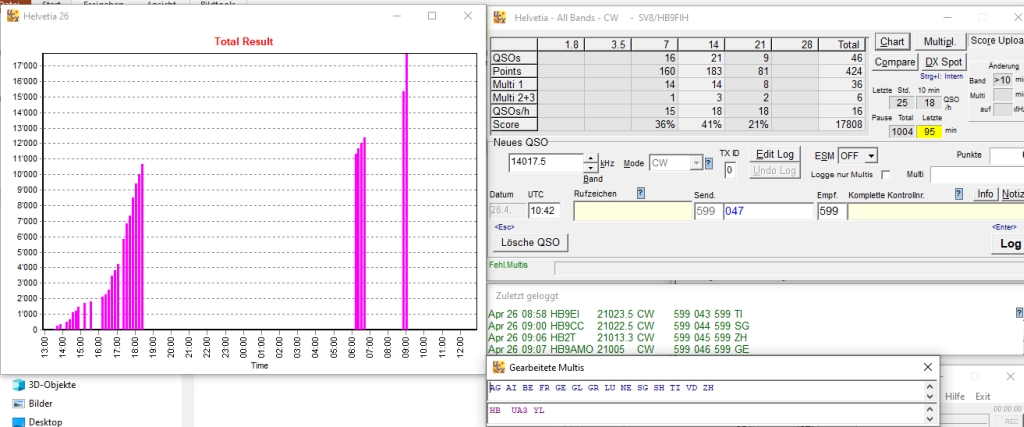Click the Undo Log button
Screen dimensions: 1024x427
point(774,170)
